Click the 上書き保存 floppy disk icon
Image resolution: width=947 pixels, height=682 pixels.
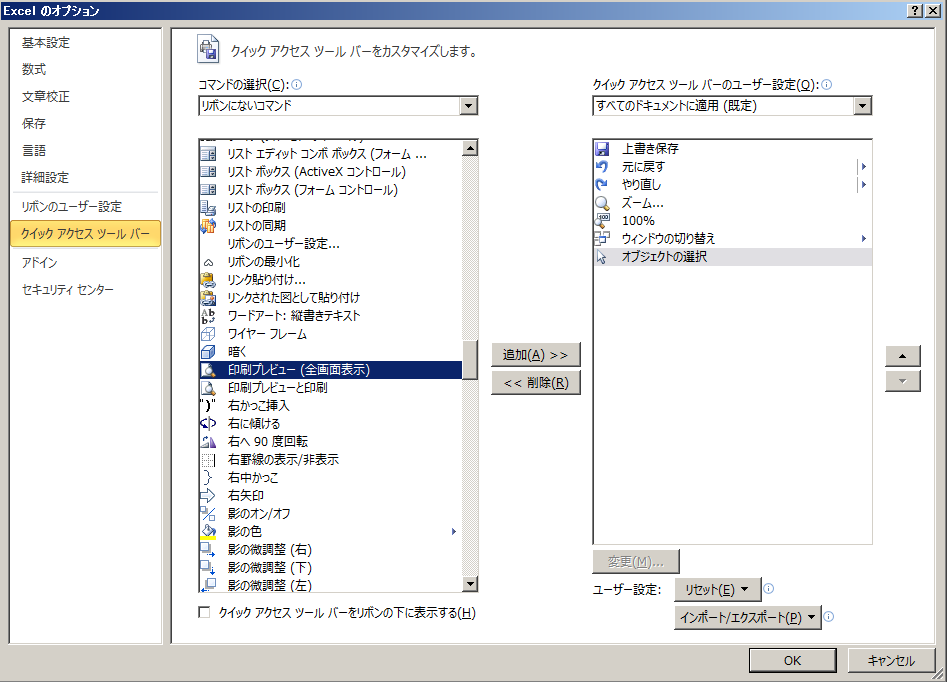602,149
